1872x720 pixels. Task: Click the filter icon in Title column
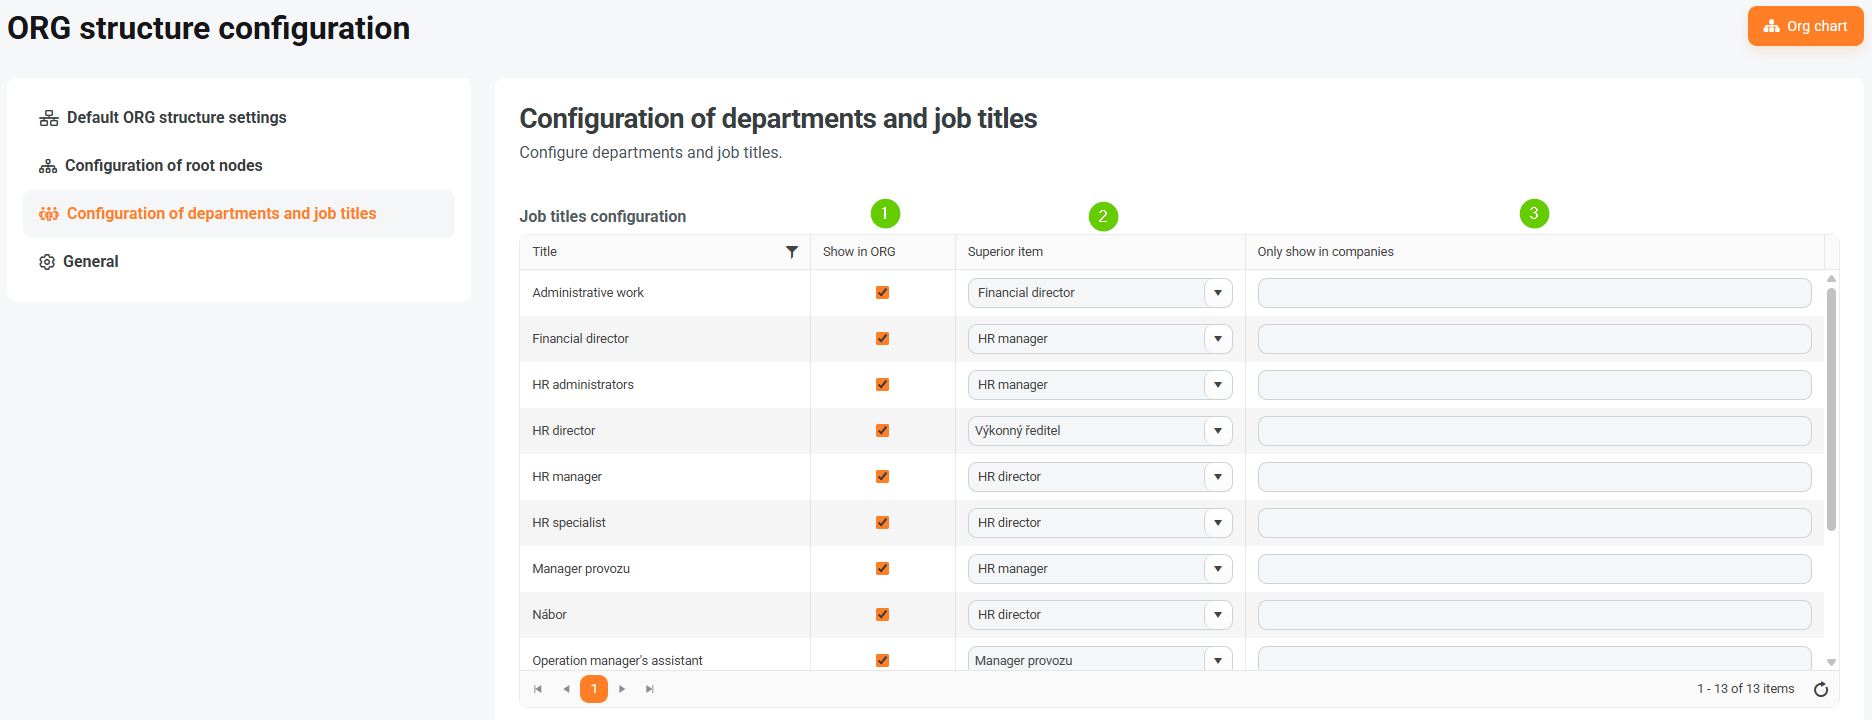(x=792, y=252)
